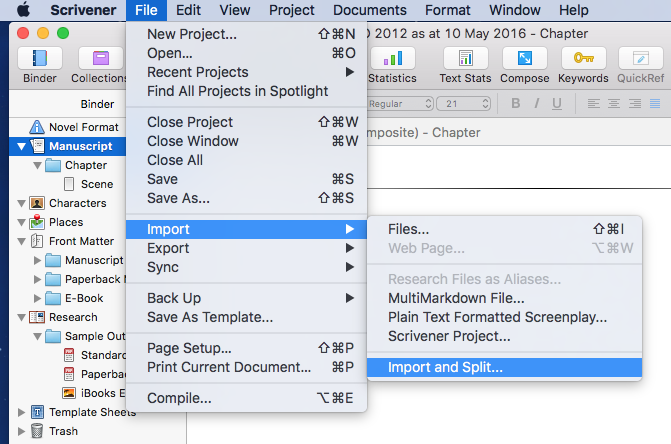Apply bold with the B button

(516, 104)
